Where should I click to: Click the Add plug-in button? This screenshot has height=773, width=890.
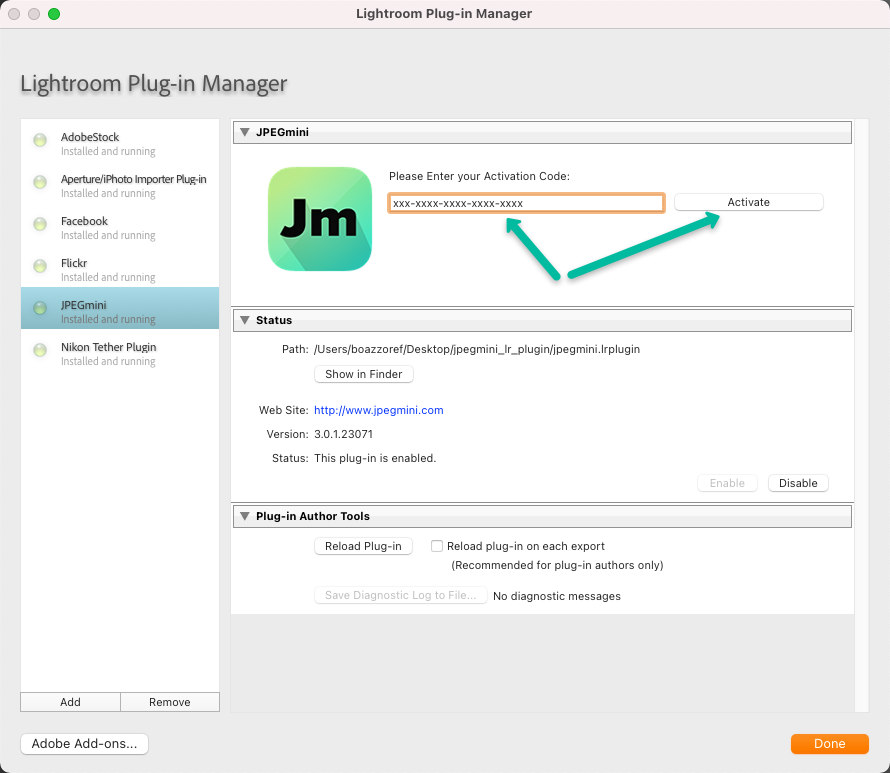tap(70, 702)
